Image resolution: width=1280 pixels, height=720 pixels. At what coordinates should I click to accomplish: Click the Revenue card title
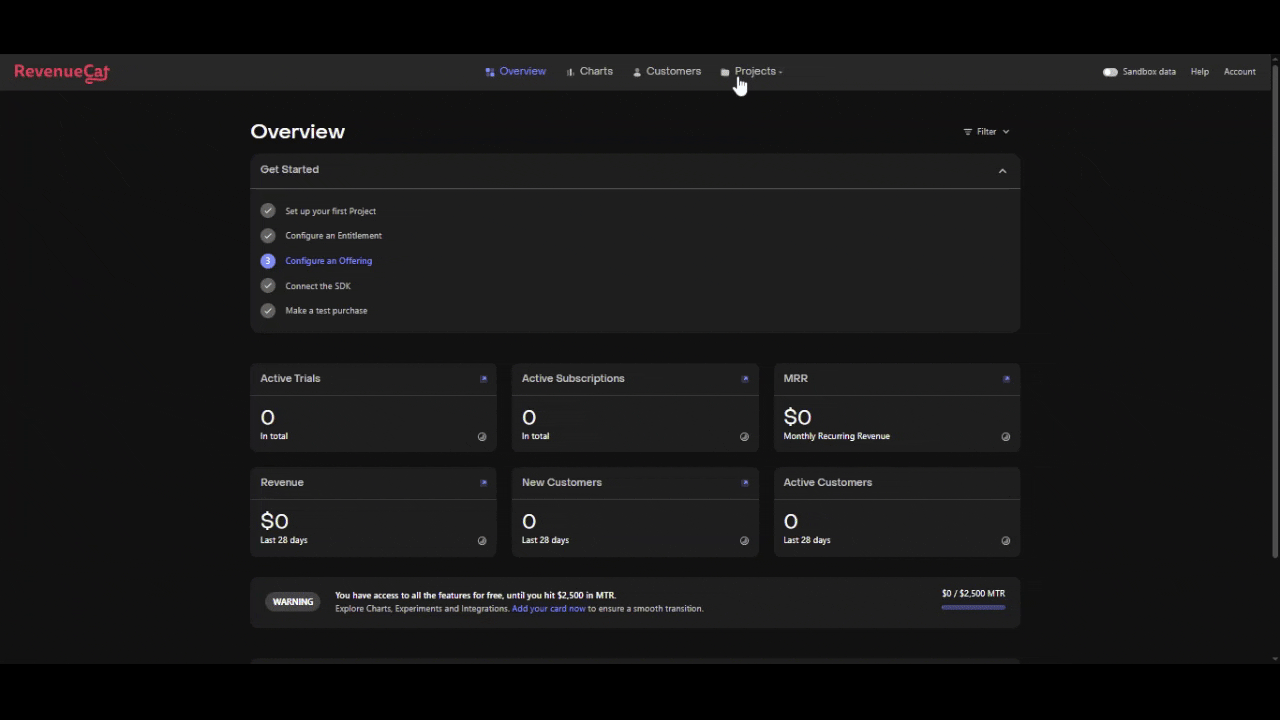click(x=282, y=482)
